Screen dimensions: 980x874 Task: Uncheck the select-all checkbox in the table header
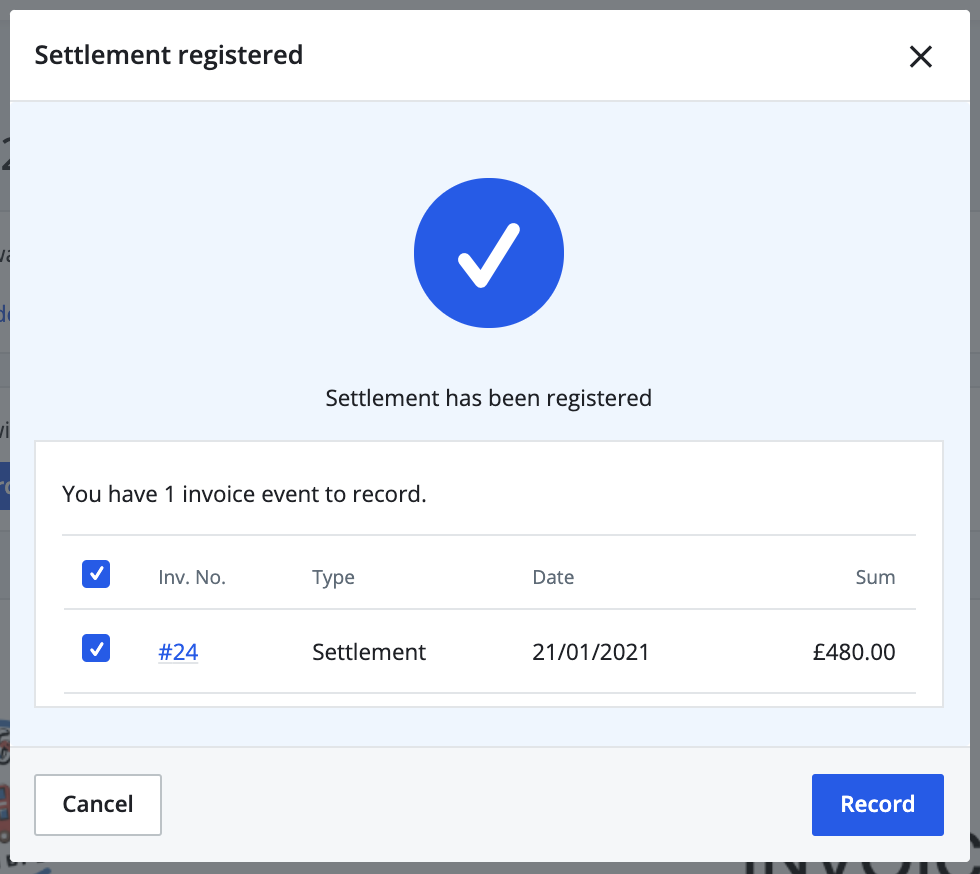[x=96, y=573]
